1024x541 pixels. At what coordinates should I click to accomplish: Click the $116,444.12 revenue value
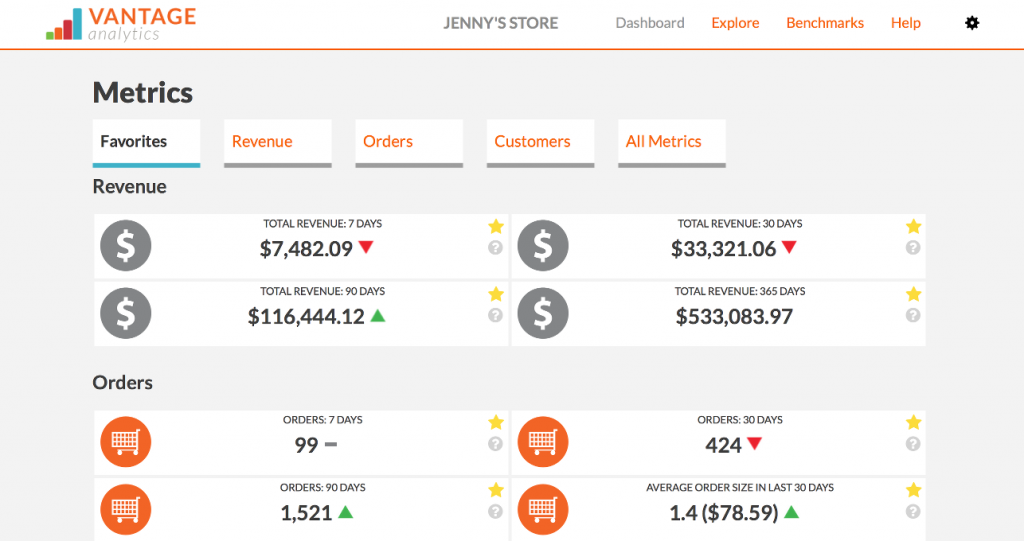(306, 317)
